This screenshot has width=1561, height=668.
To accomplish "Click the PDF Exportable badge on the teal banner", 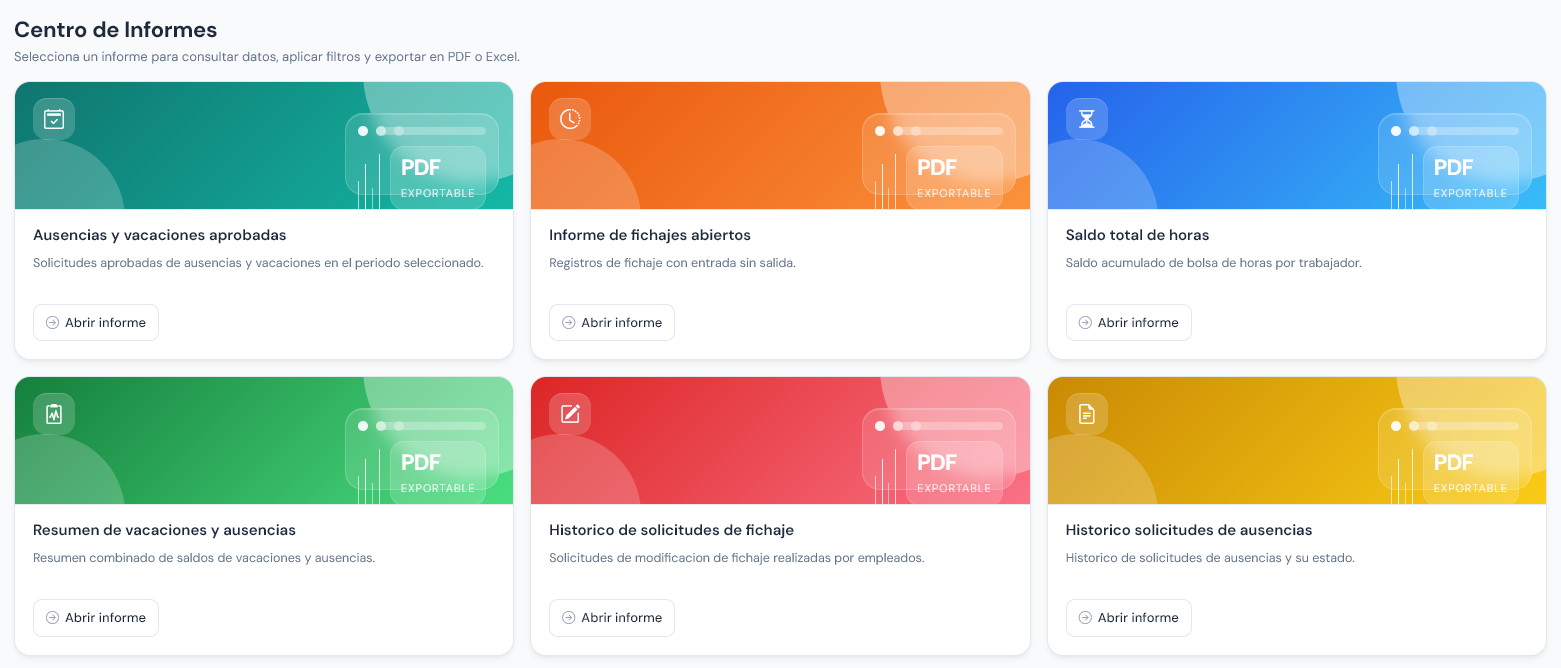I will pos(438,177).
